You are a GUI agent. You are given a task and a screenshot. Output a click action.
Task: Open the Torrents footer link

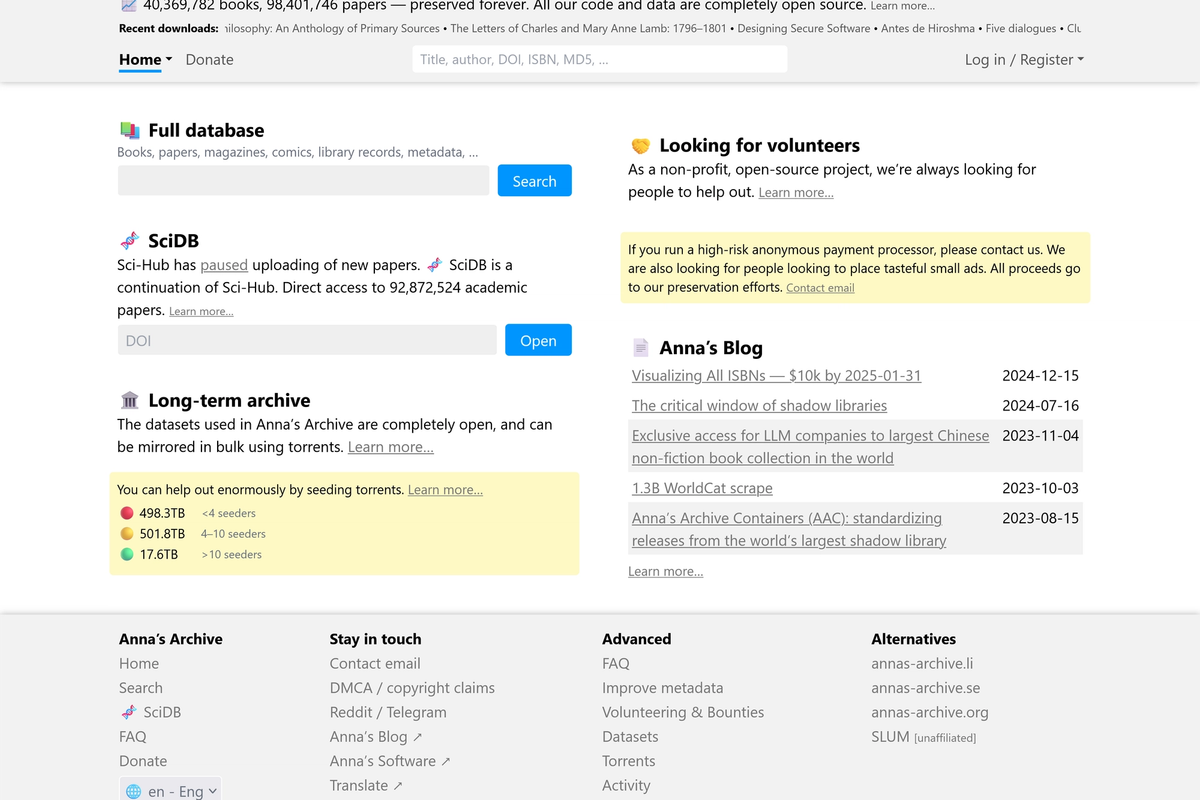[629, 761]
